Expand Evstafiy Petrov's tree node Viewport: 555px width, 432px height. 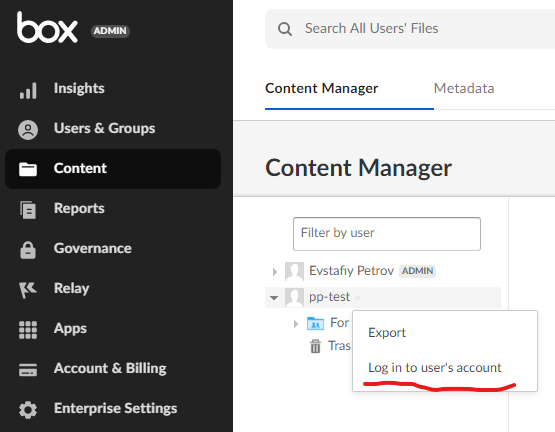click(x=275, y=272)
